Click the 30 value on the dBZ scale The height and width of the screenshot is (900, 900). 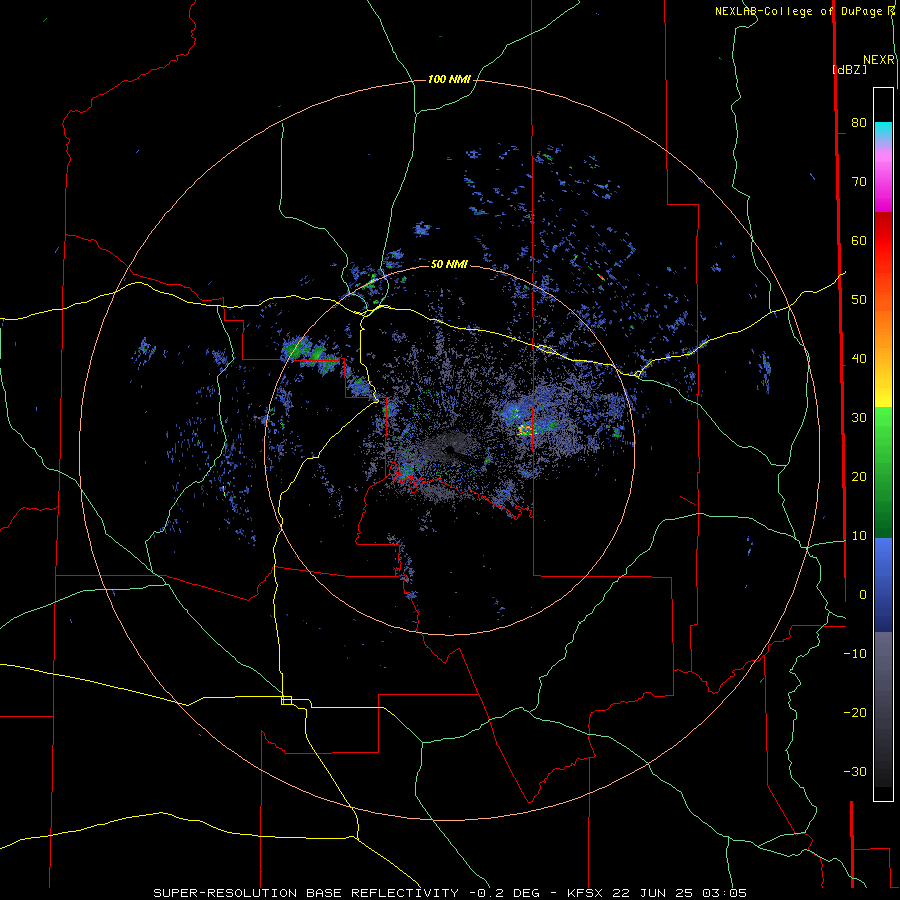click(859, 418)
